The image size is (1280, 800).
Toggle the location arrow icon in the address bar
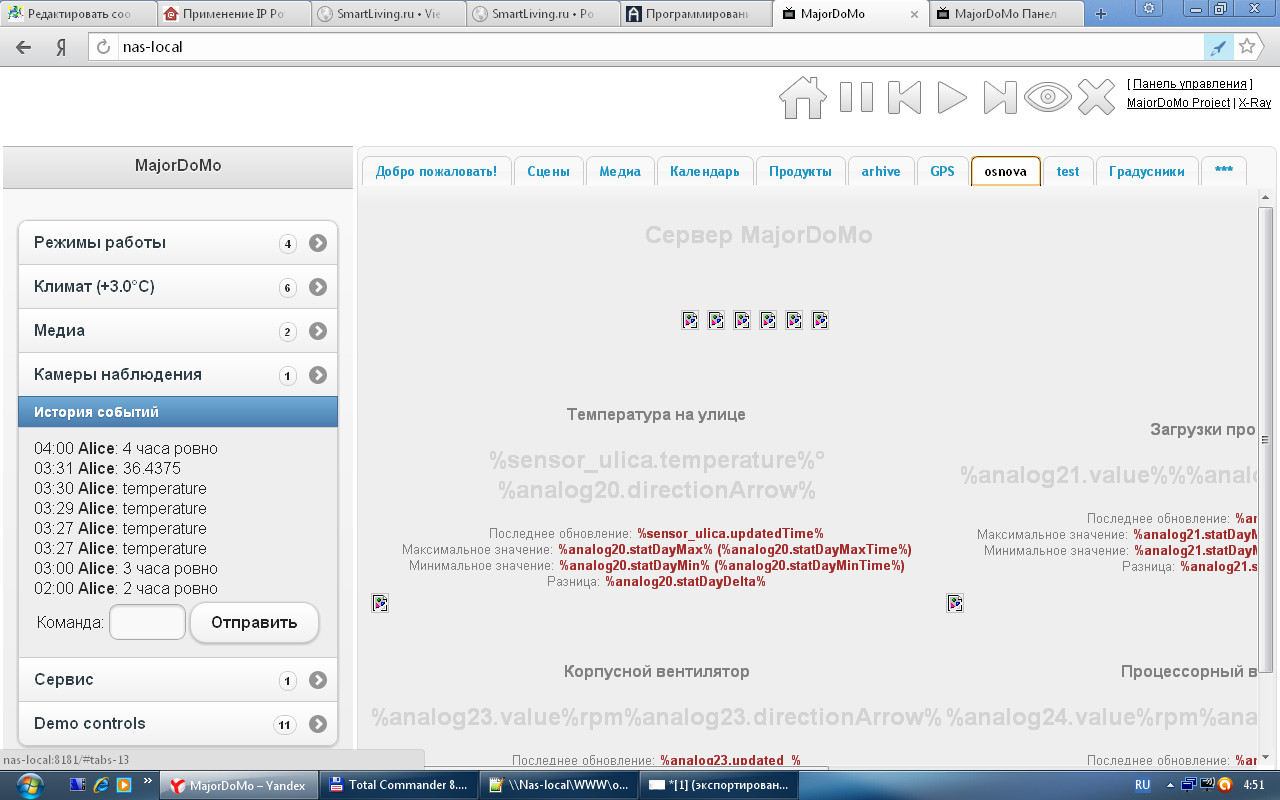1219,45
